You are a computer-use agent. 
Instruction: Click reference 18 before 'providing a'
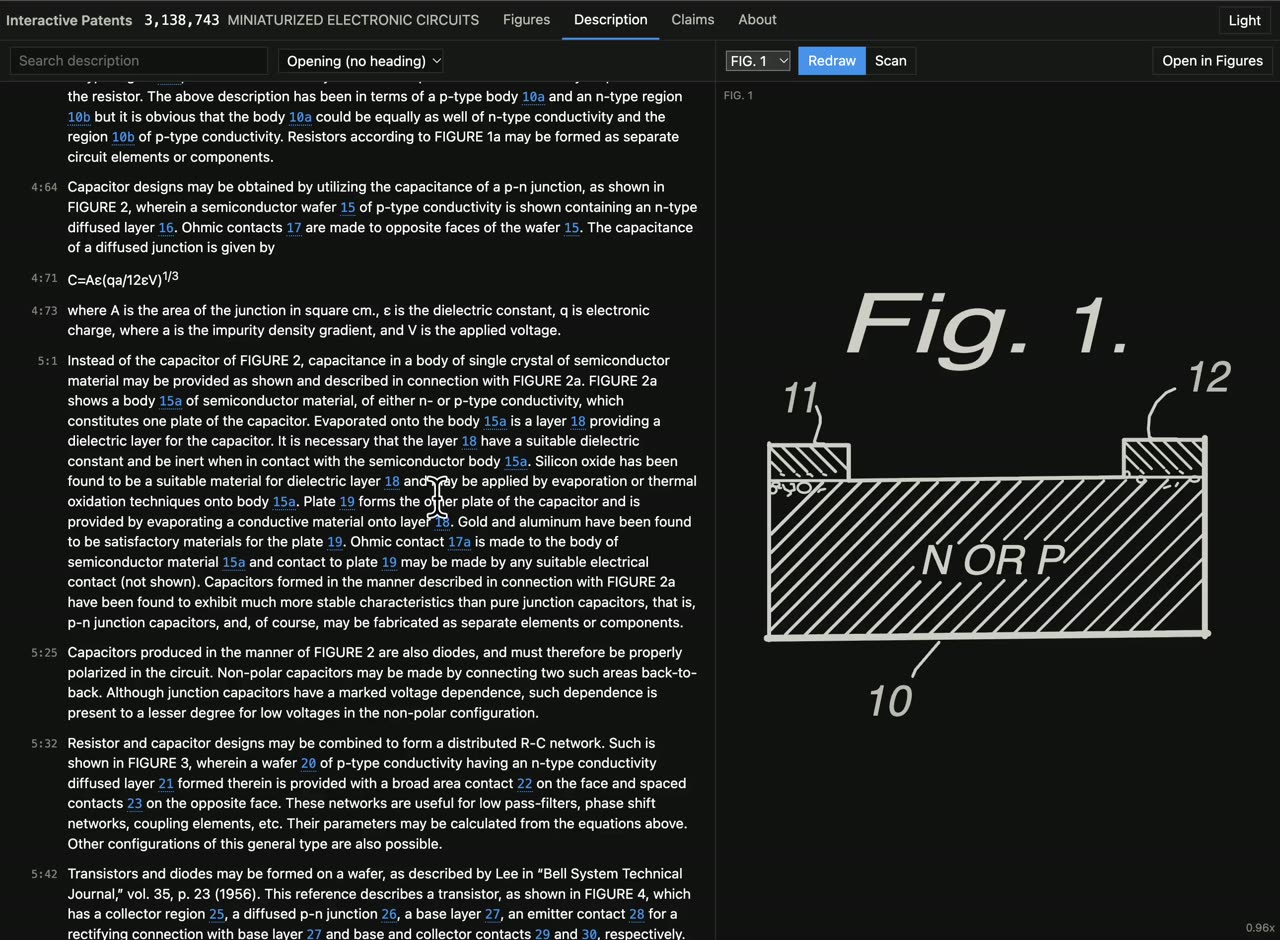(578, 421)
